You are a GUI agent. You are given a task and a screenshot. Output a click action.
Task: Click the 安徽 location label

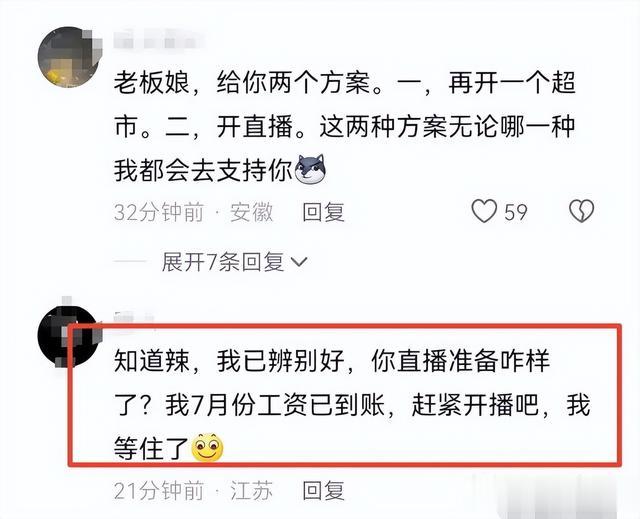[251, 212]
